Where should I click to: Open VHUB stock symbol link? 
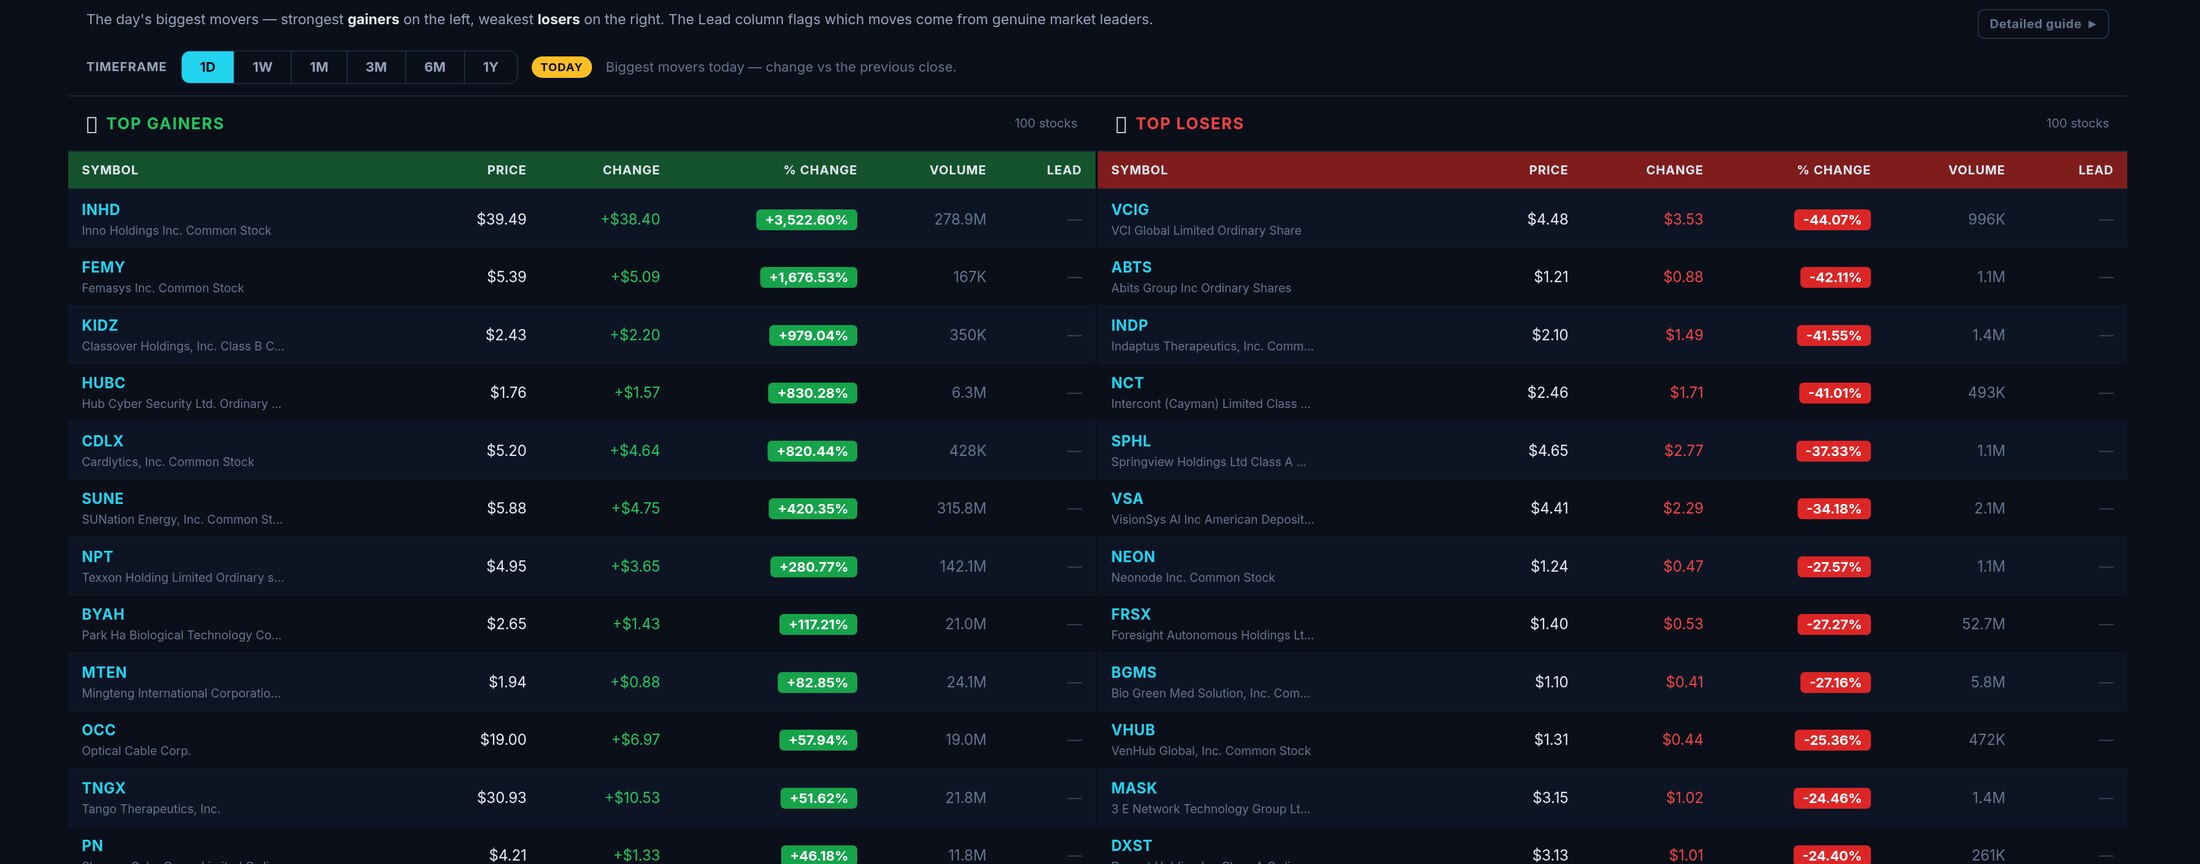(x=1133, y=730)
